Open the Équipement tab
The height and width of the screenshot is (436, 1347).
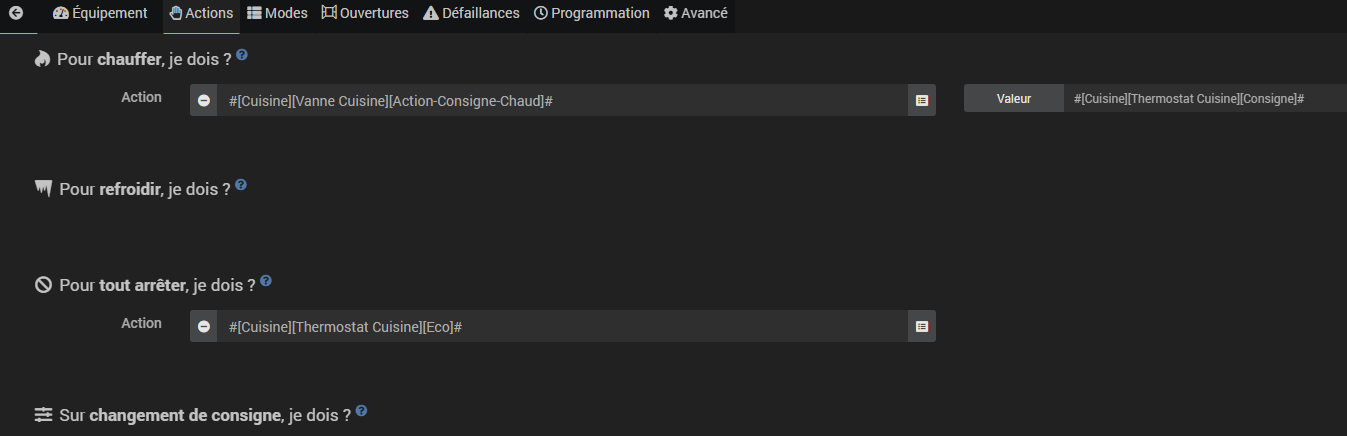[100, 14]
